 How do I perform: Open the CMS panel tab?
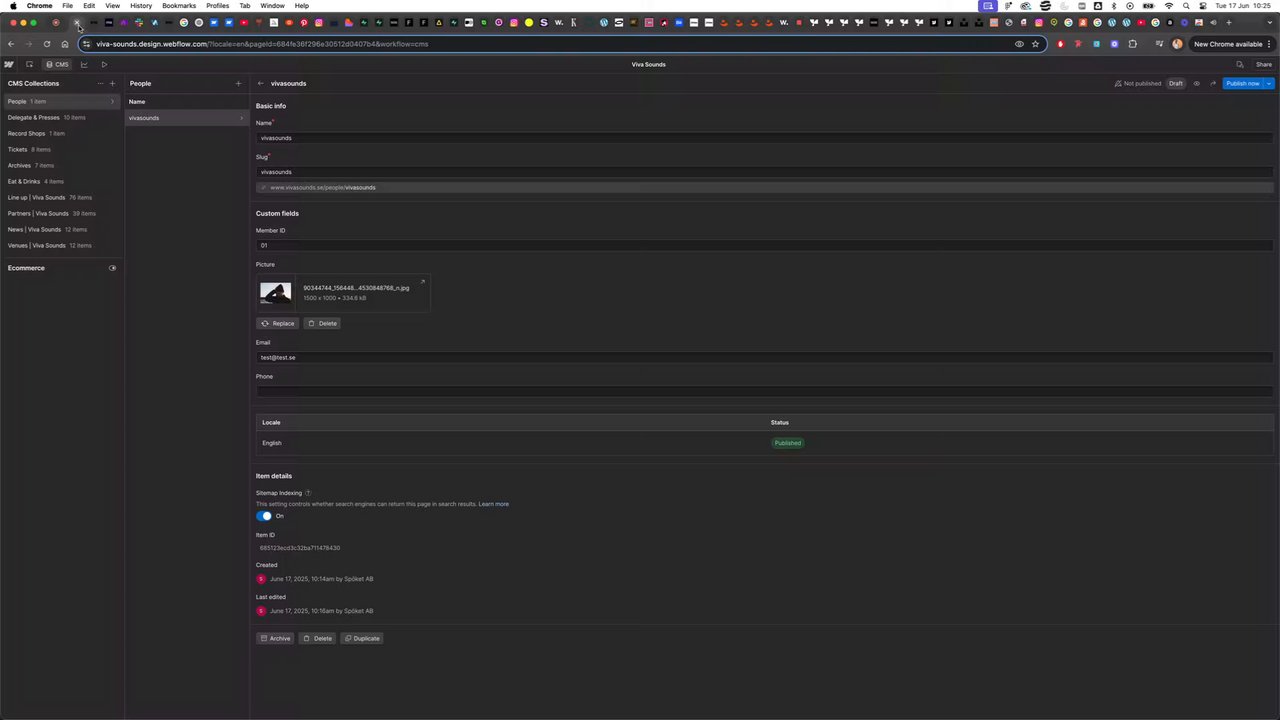coord(57,64)
